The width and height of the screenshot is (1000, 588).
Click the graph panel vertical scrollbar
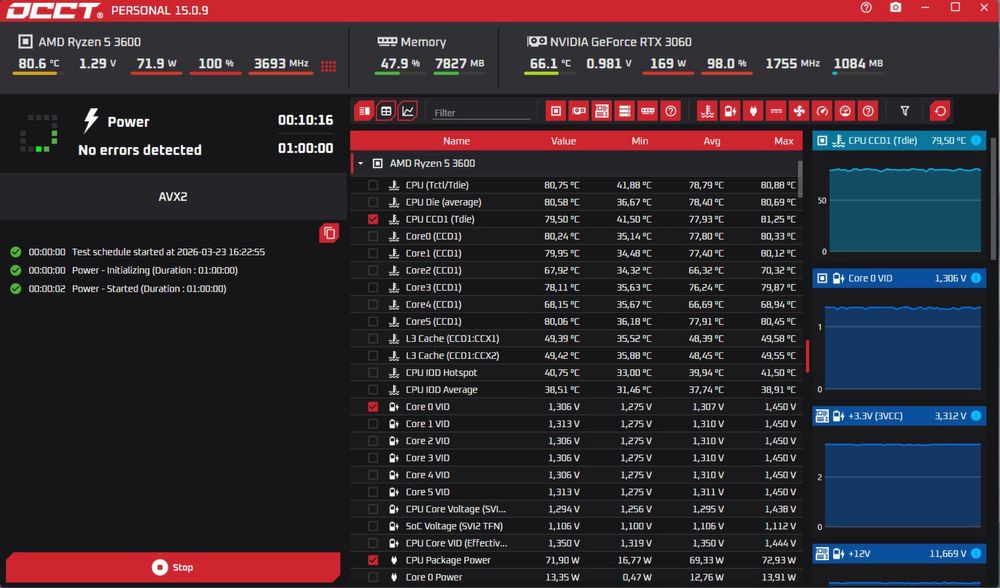click(x=994, y=199)
